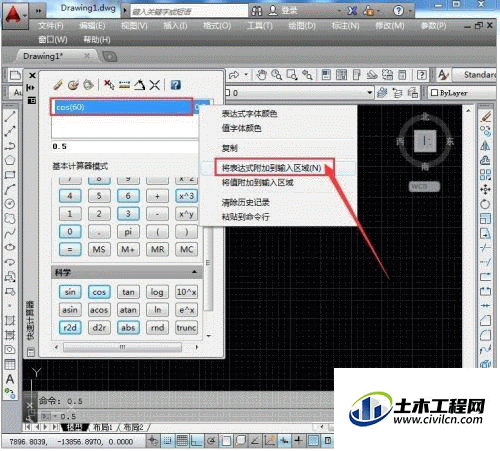Choose 将表达式附加到输入区域(N) from the context menu
Viewport: 500px width, 451px height.
tap(272, 168)
